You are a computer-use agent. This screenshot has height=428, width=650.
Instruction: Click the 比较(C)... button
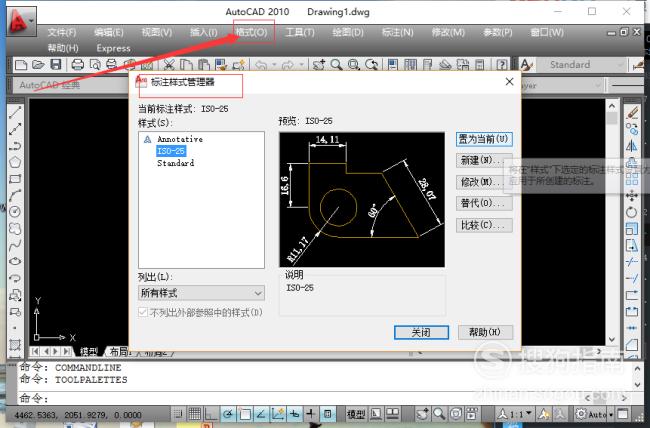(x=484, y=225)
